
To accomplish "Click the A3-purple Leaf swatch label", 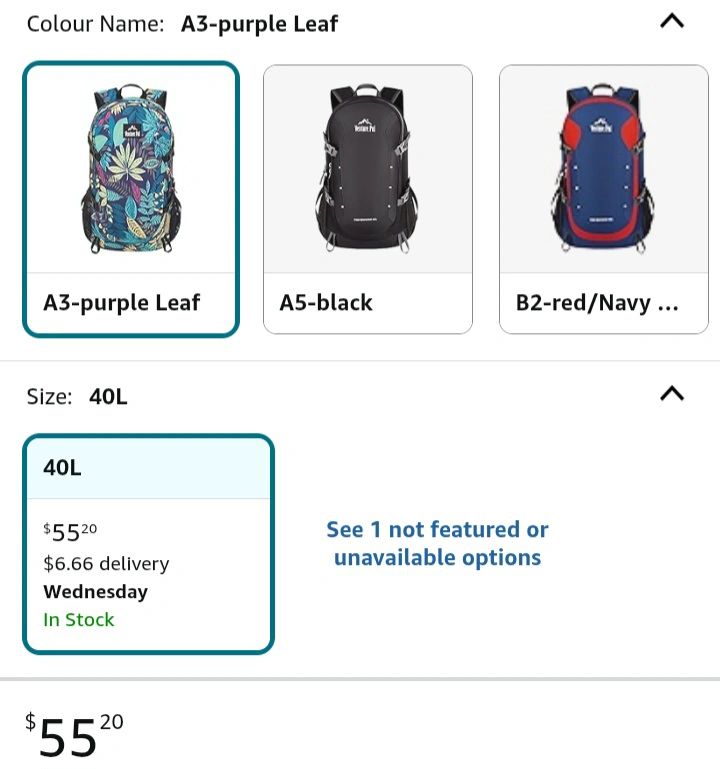I will click(122, 302).
